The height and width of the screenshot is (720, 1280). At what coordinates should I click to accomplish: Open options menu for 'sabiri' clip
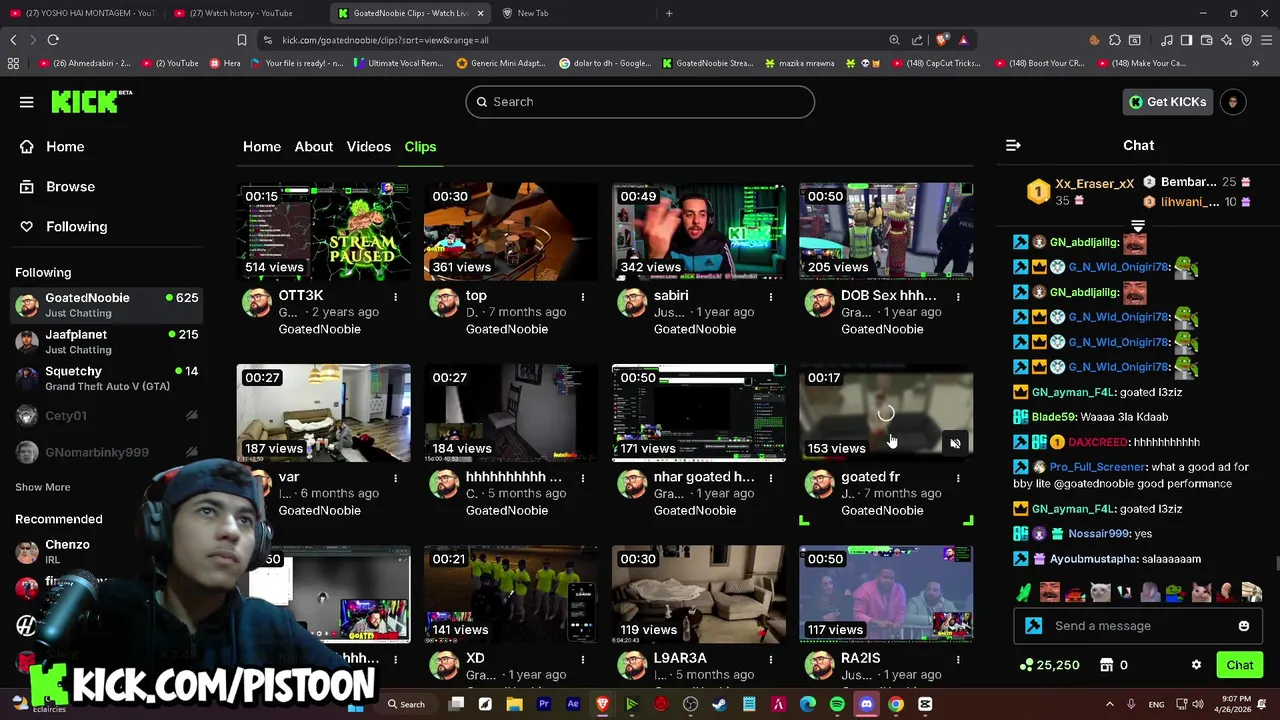click(x=770, y=297)
